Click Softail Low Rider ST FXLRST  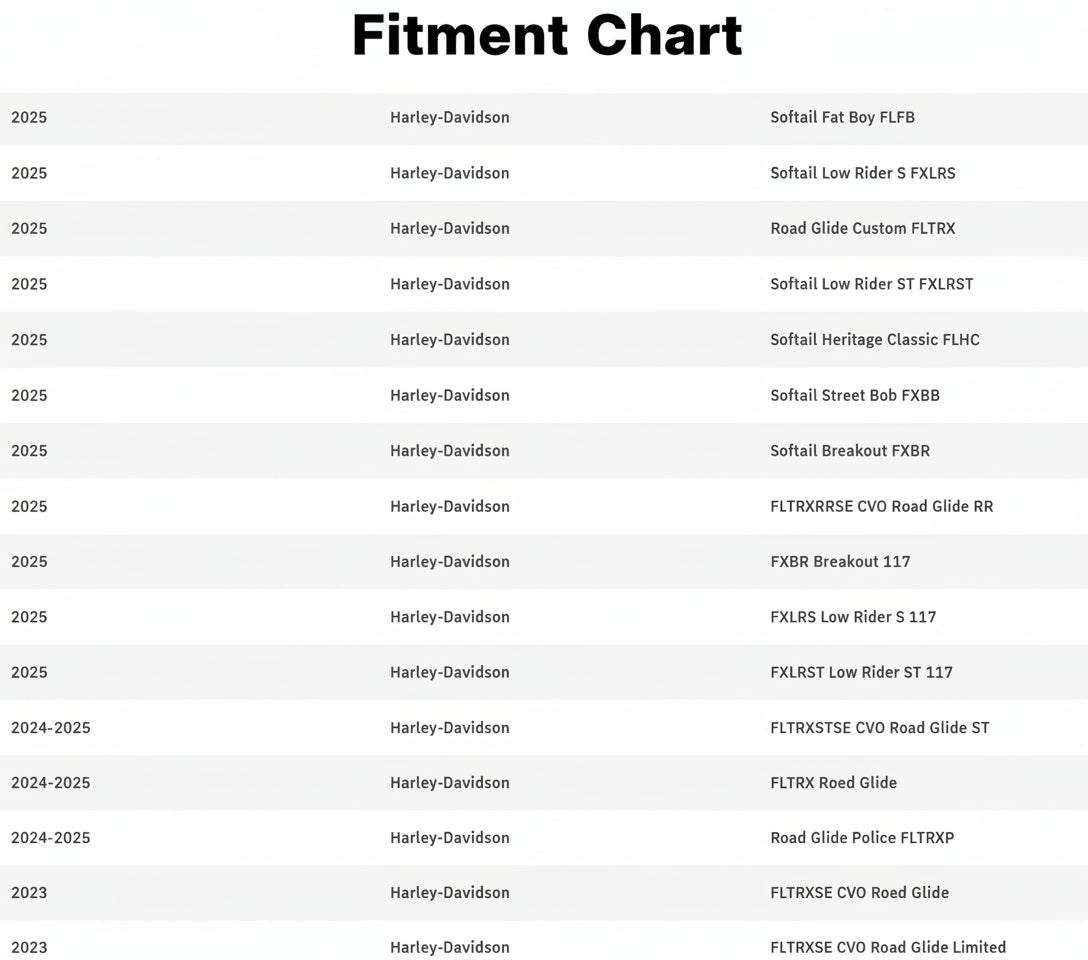pos(871,284)
